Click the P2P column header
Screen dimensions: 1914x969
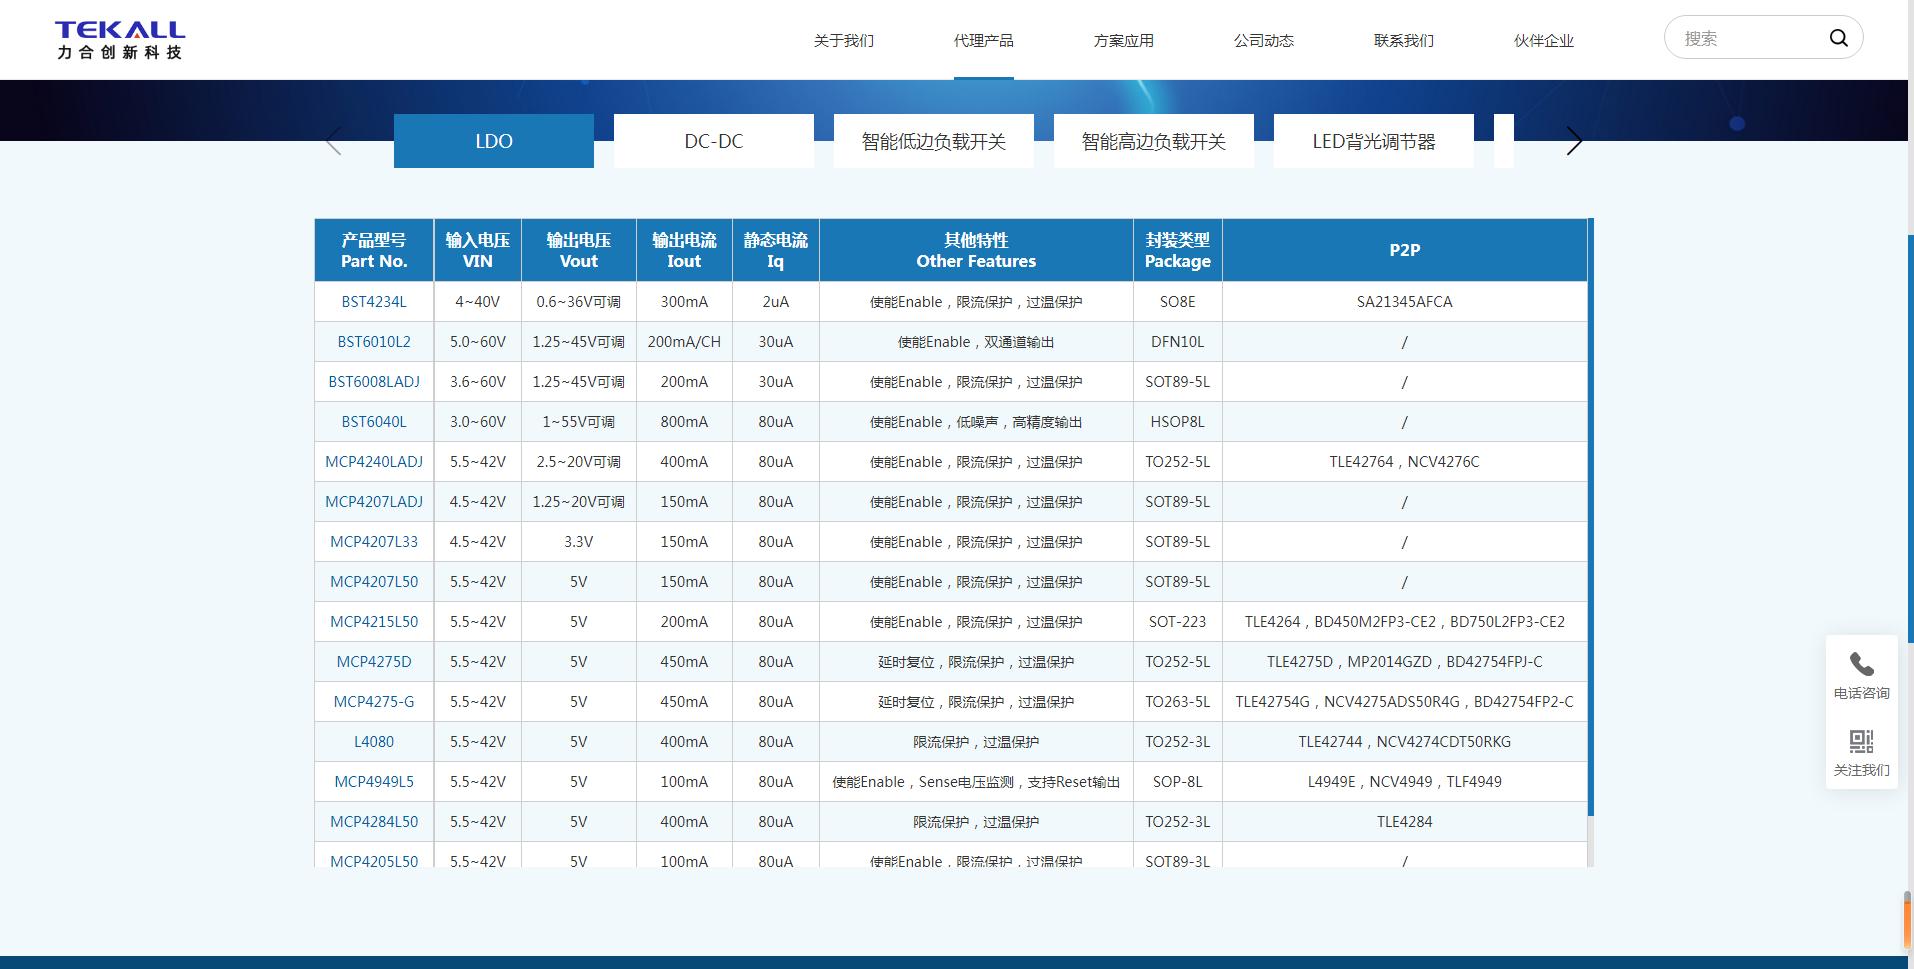coord(1405,250)
